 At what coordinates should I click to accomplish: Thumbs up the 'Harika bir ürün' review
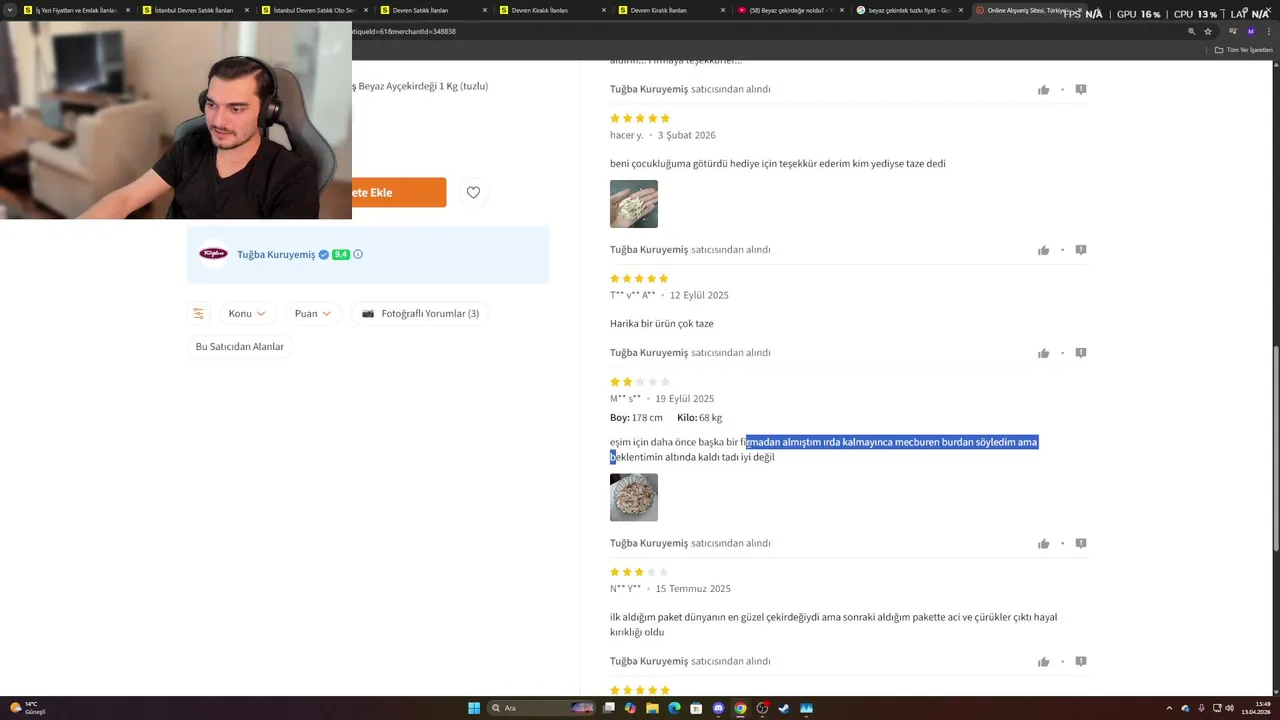coord(1043,353)
